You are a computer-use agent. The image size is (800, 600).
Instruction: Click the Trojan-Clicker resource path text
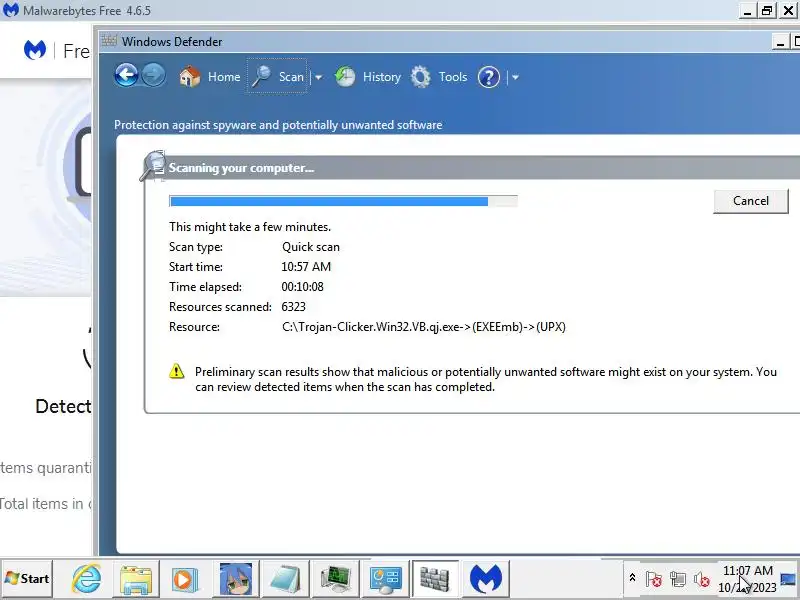tap(423, 327)
